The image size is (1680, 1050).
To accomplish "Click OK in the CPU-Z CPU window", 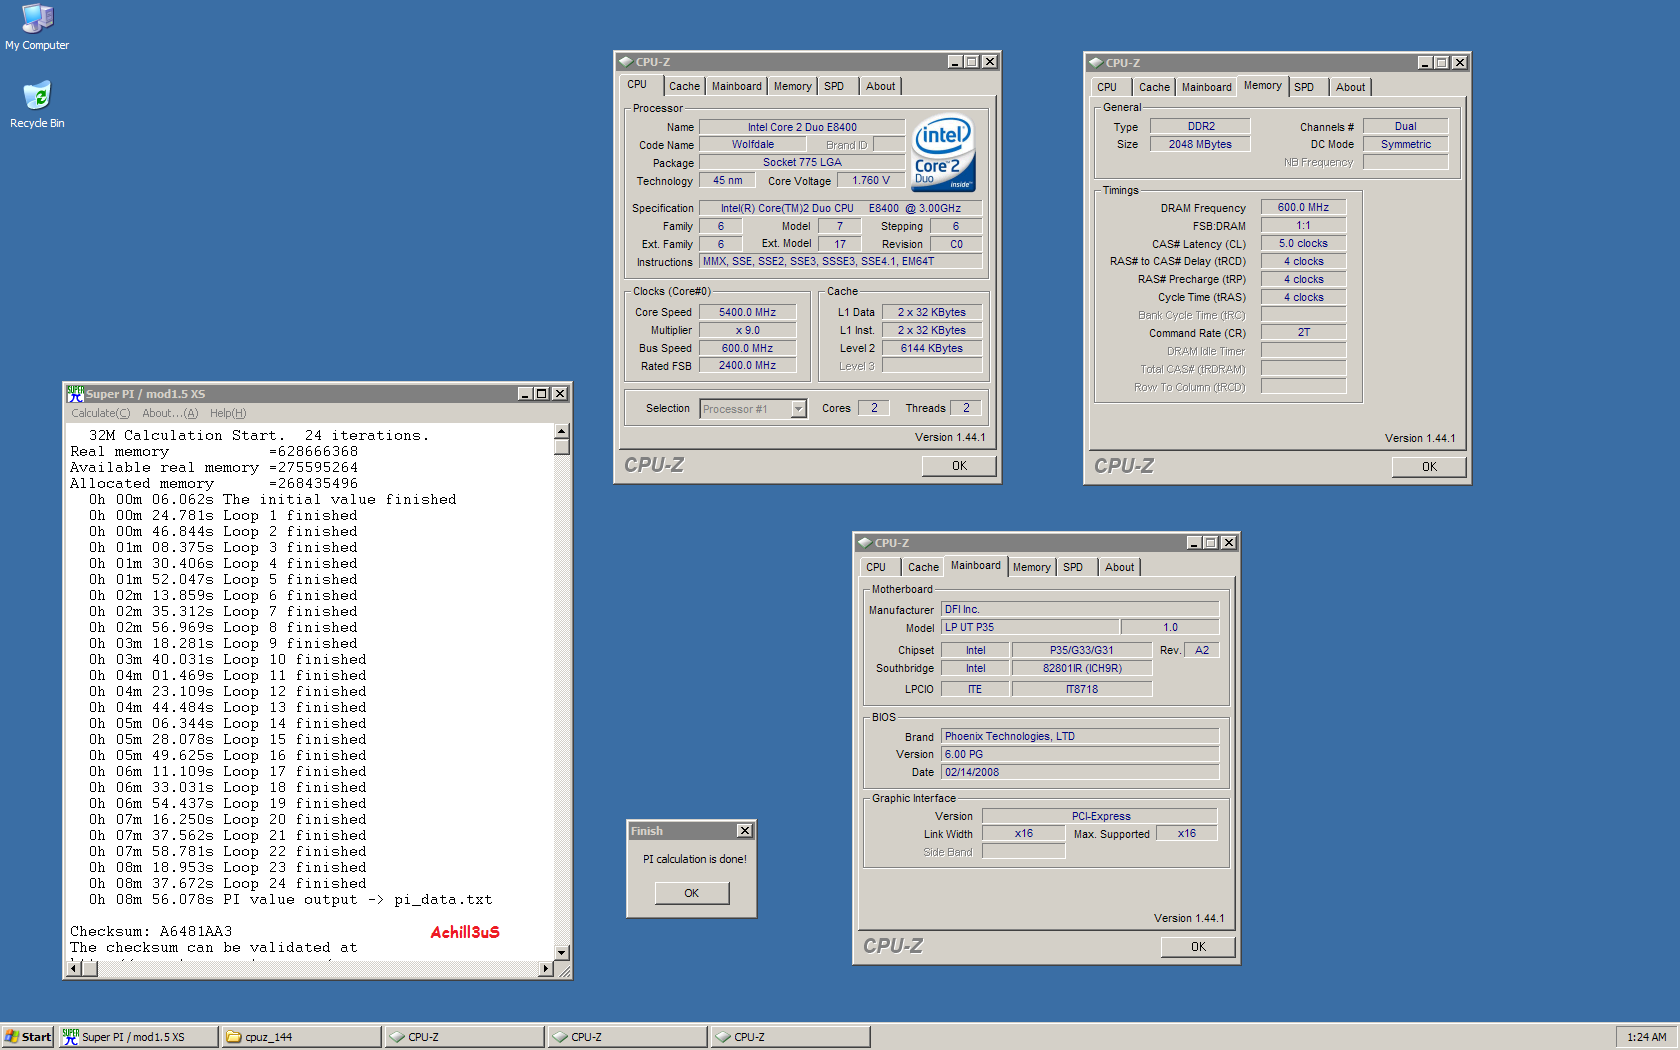I will [x=960, y=466].
